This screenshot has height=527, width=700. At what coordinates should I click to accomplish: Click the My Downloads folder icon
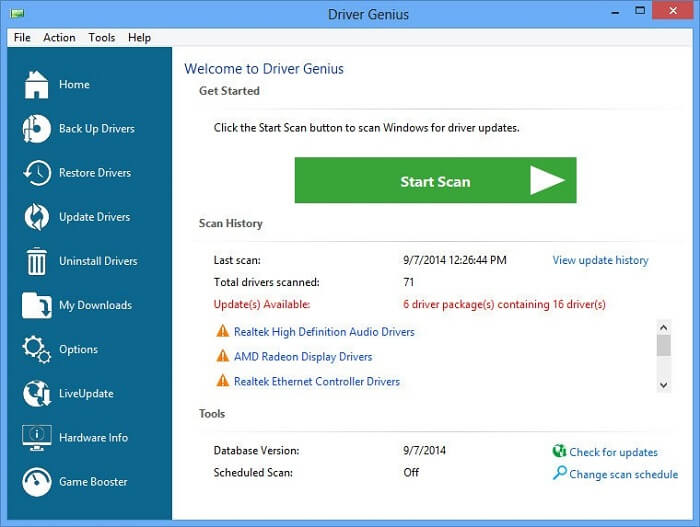(37, 305)
